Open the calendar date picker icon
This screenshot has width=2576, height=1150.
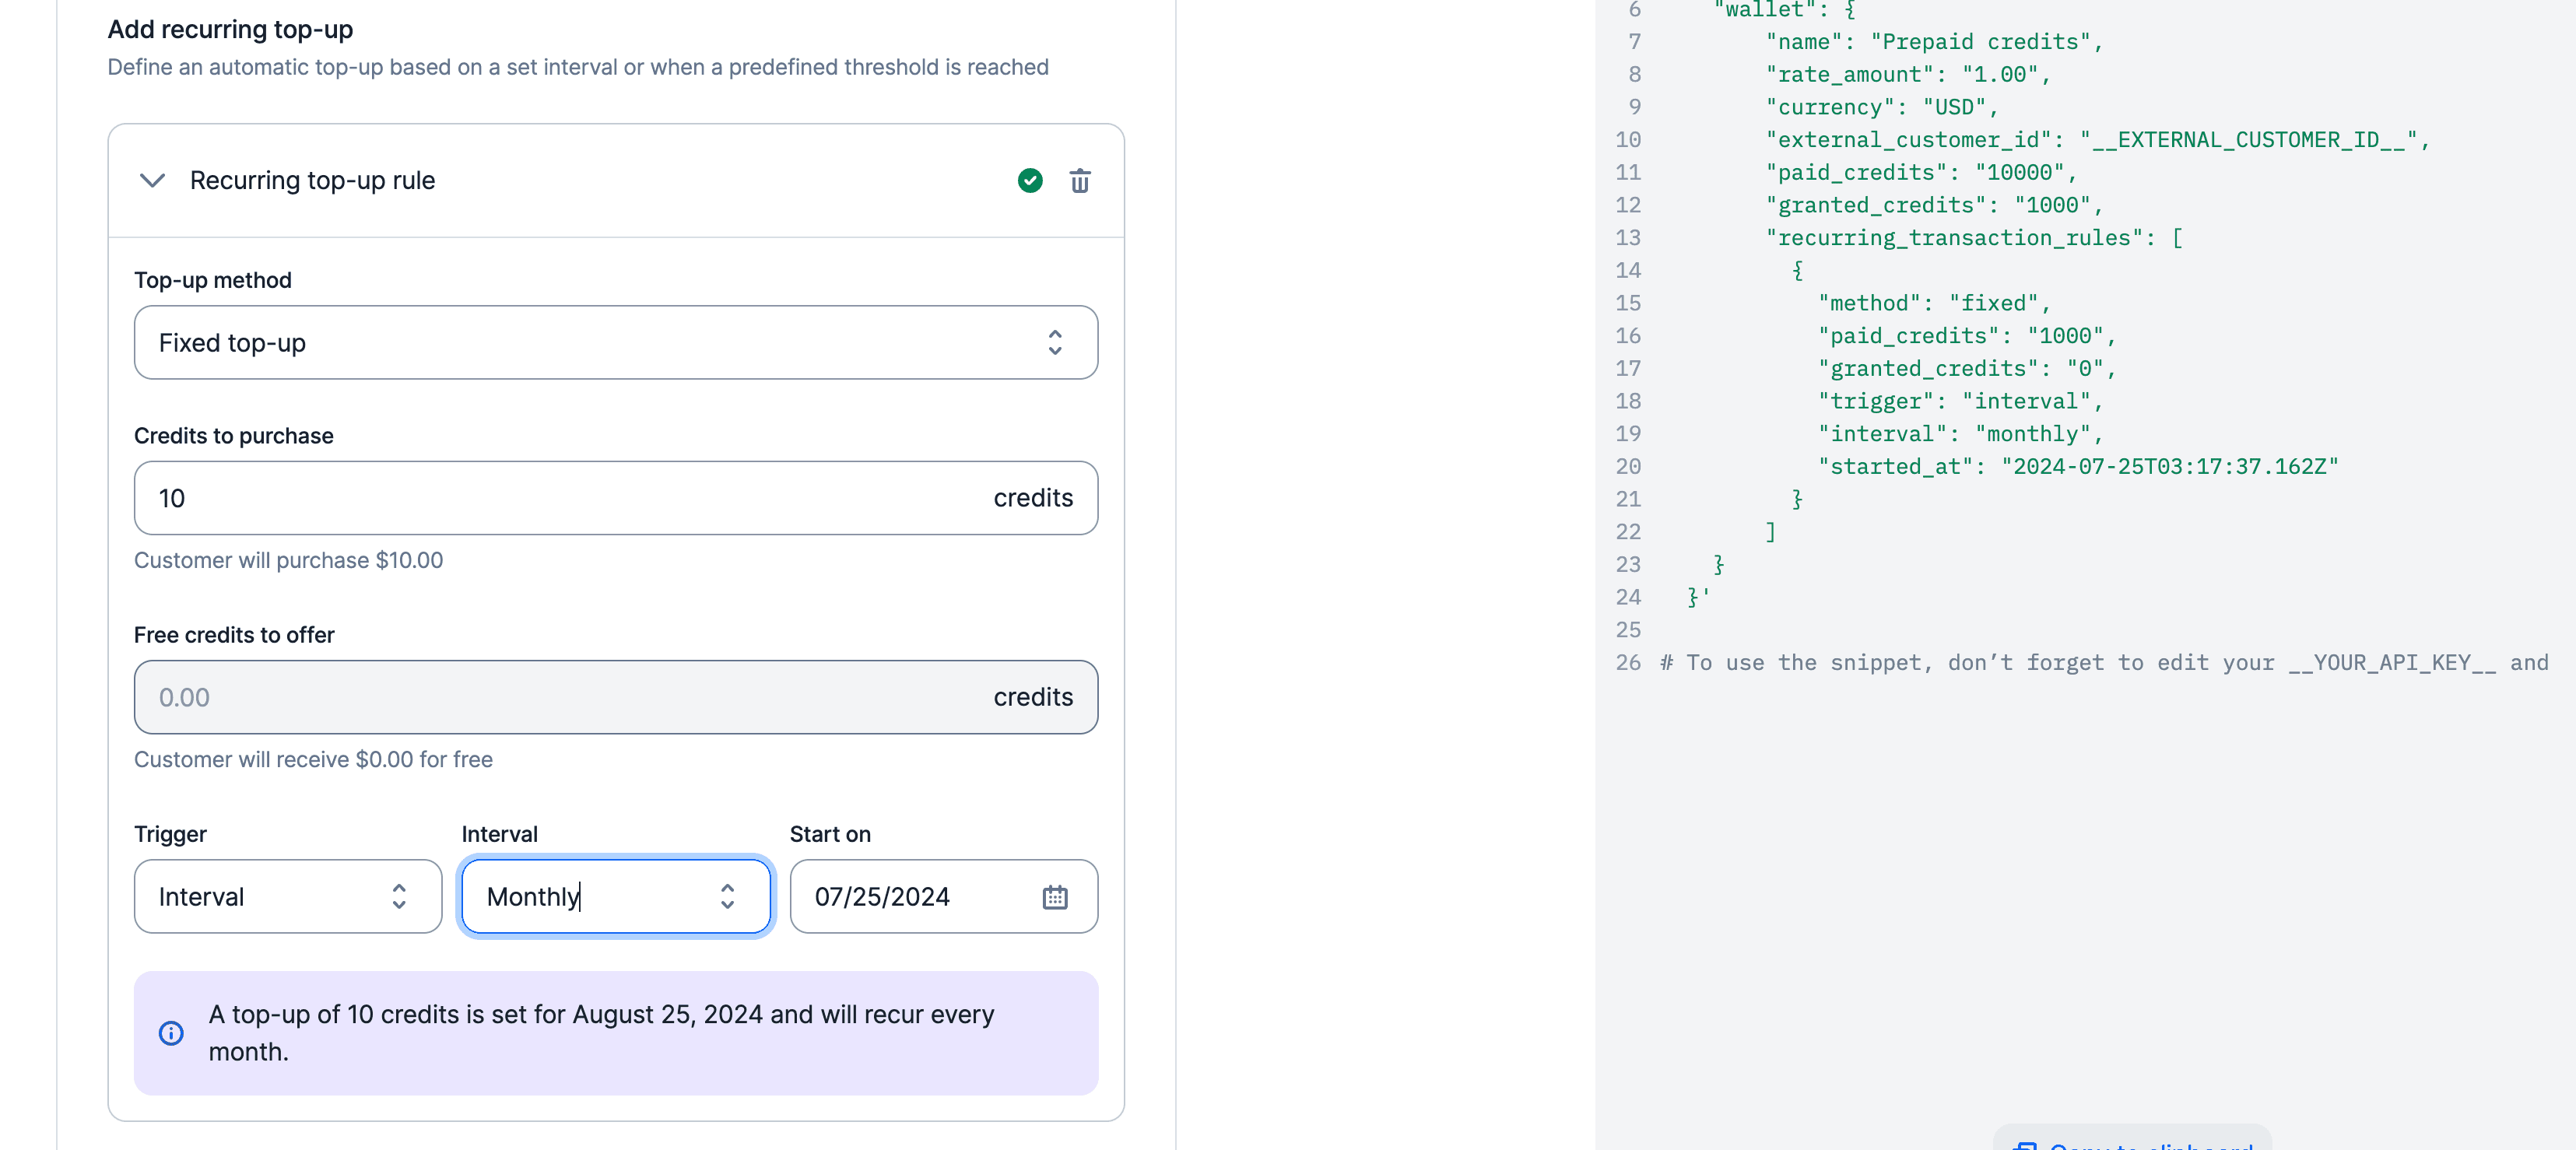(1055, 897)
